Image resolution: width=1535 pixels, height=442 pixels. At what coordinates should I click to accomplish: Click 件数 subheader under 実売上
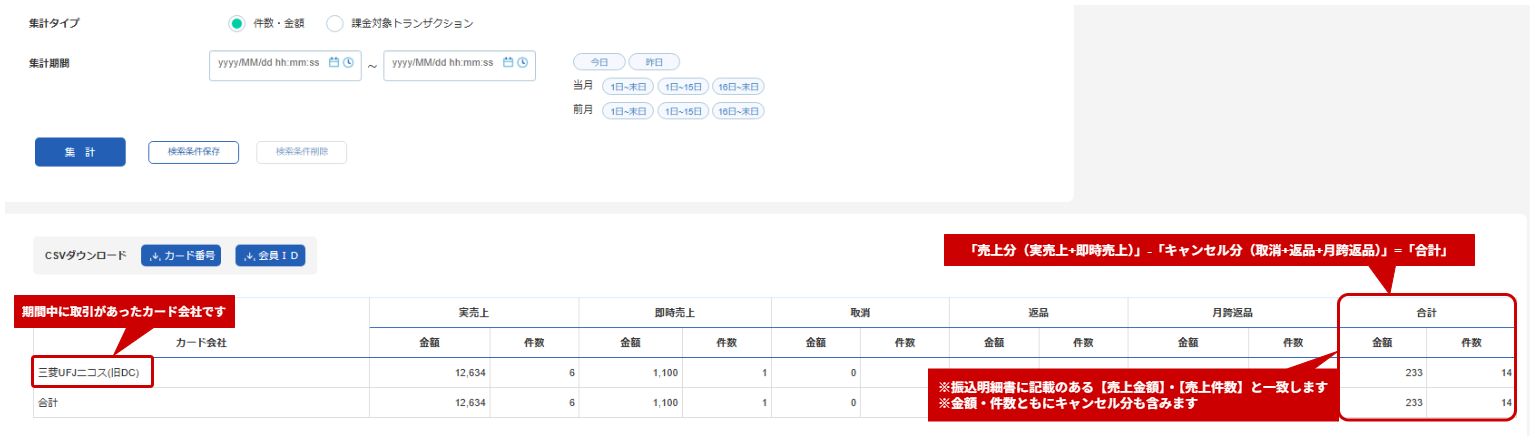tap(534, 342)
